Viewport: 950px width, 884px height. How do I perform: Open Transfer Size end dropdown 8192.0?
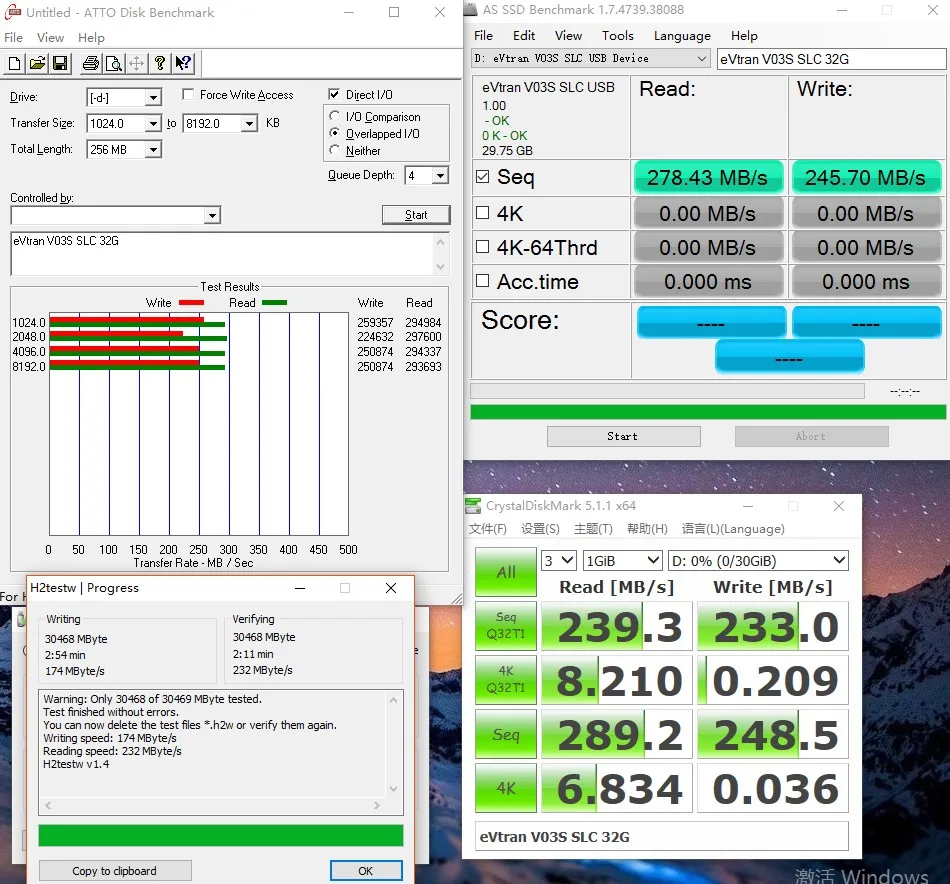tap(249, 124)
